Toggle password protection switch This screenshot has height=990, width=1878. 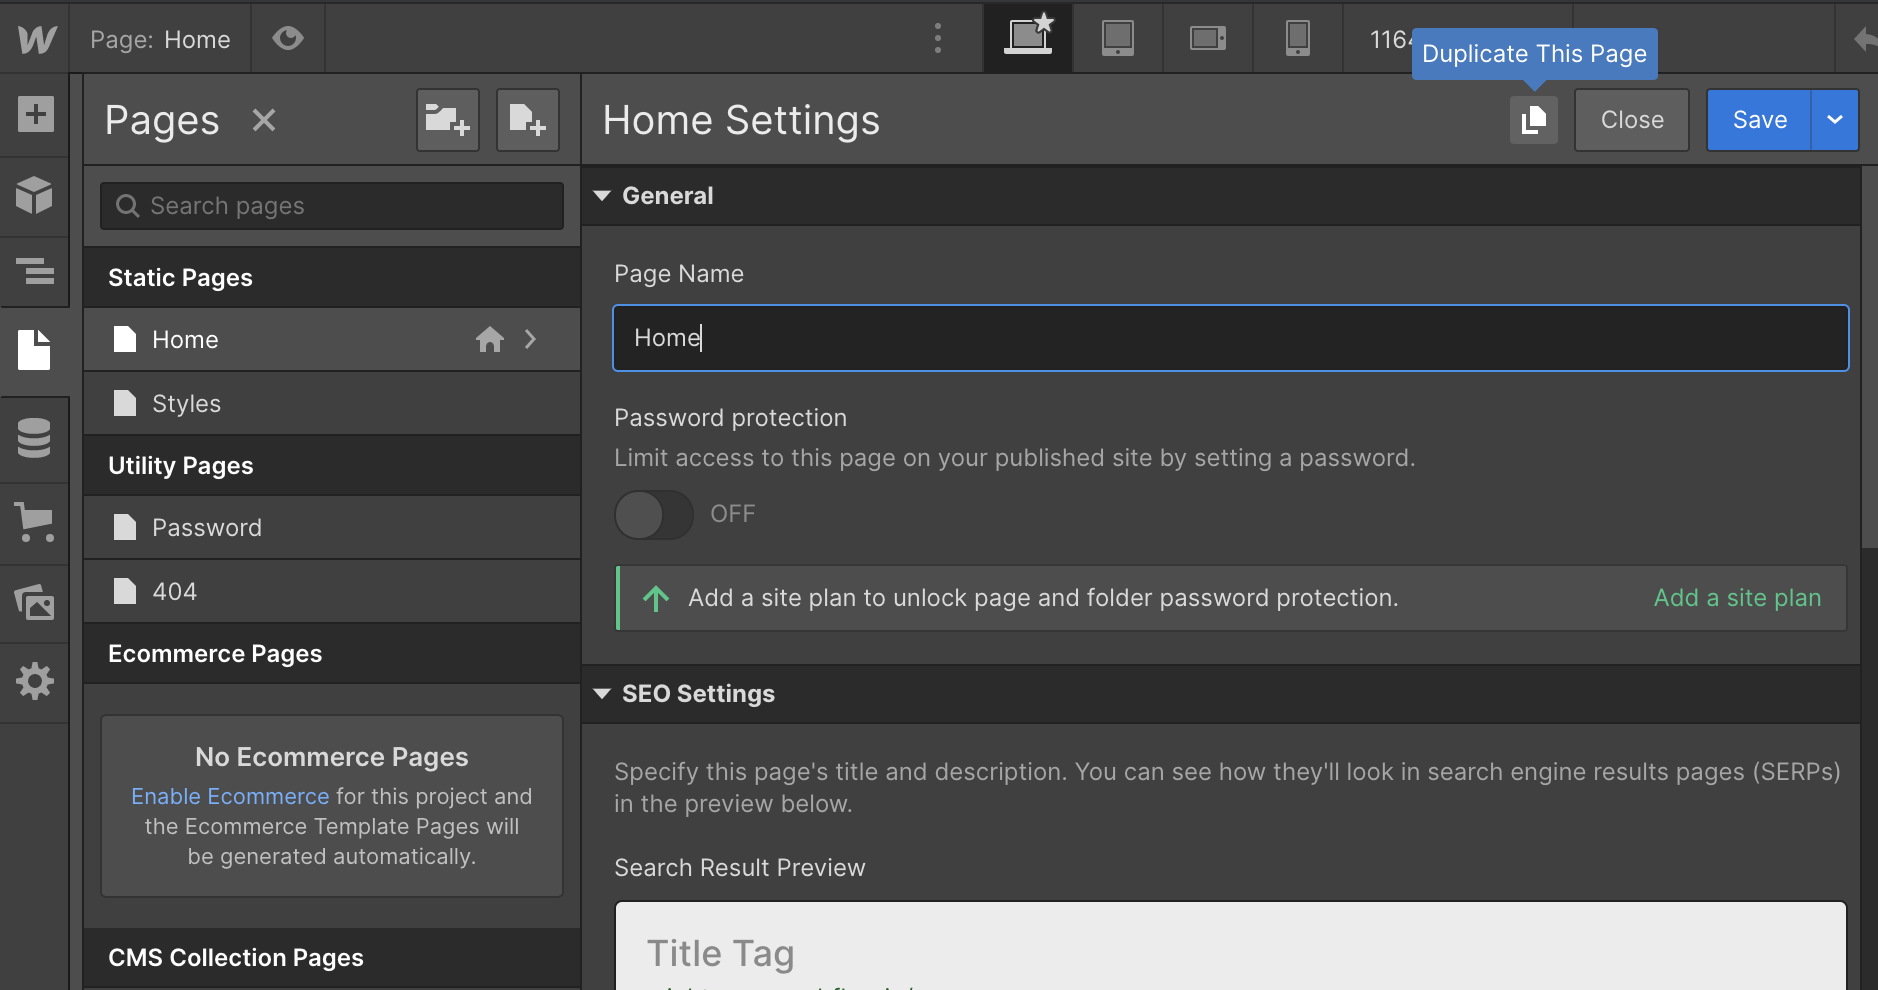(x=654, y=514)
